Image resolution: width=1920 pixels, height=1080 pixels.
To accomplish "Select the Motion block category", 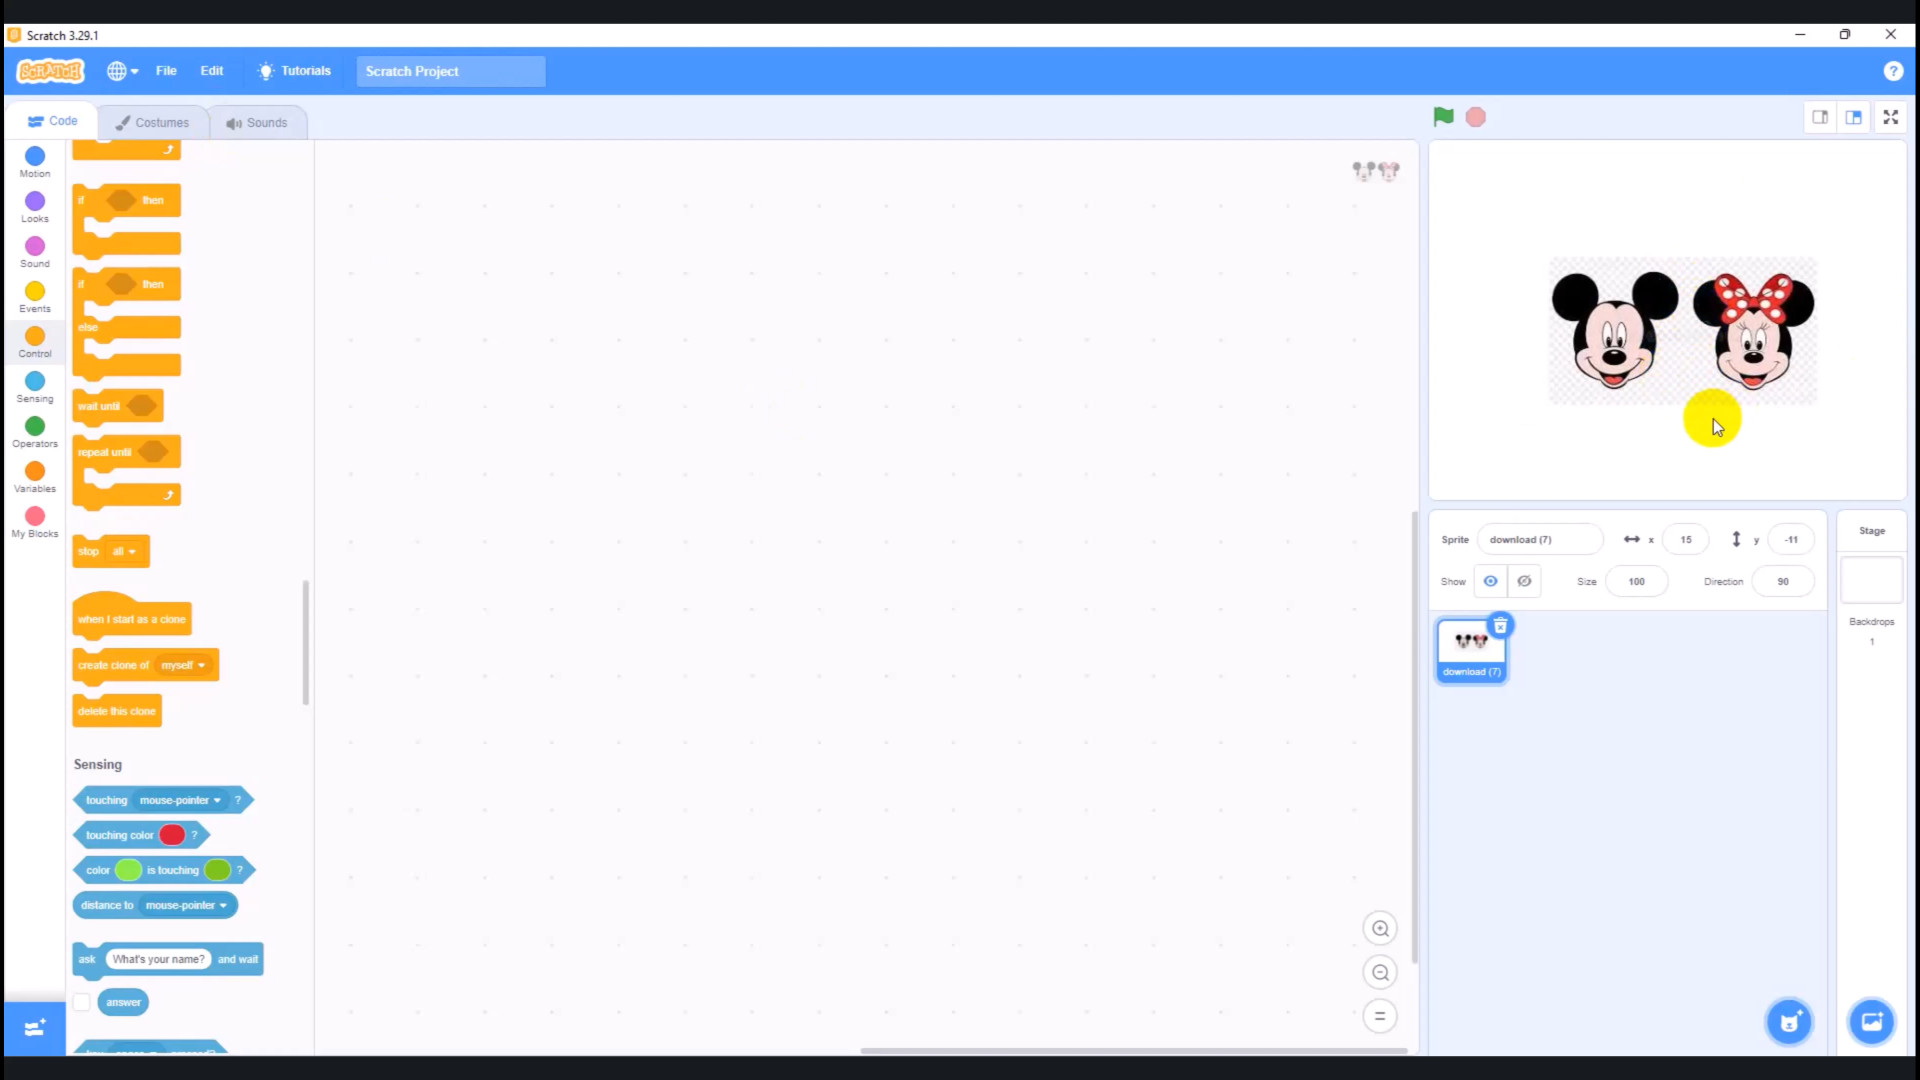I will [x=35, y=162].
